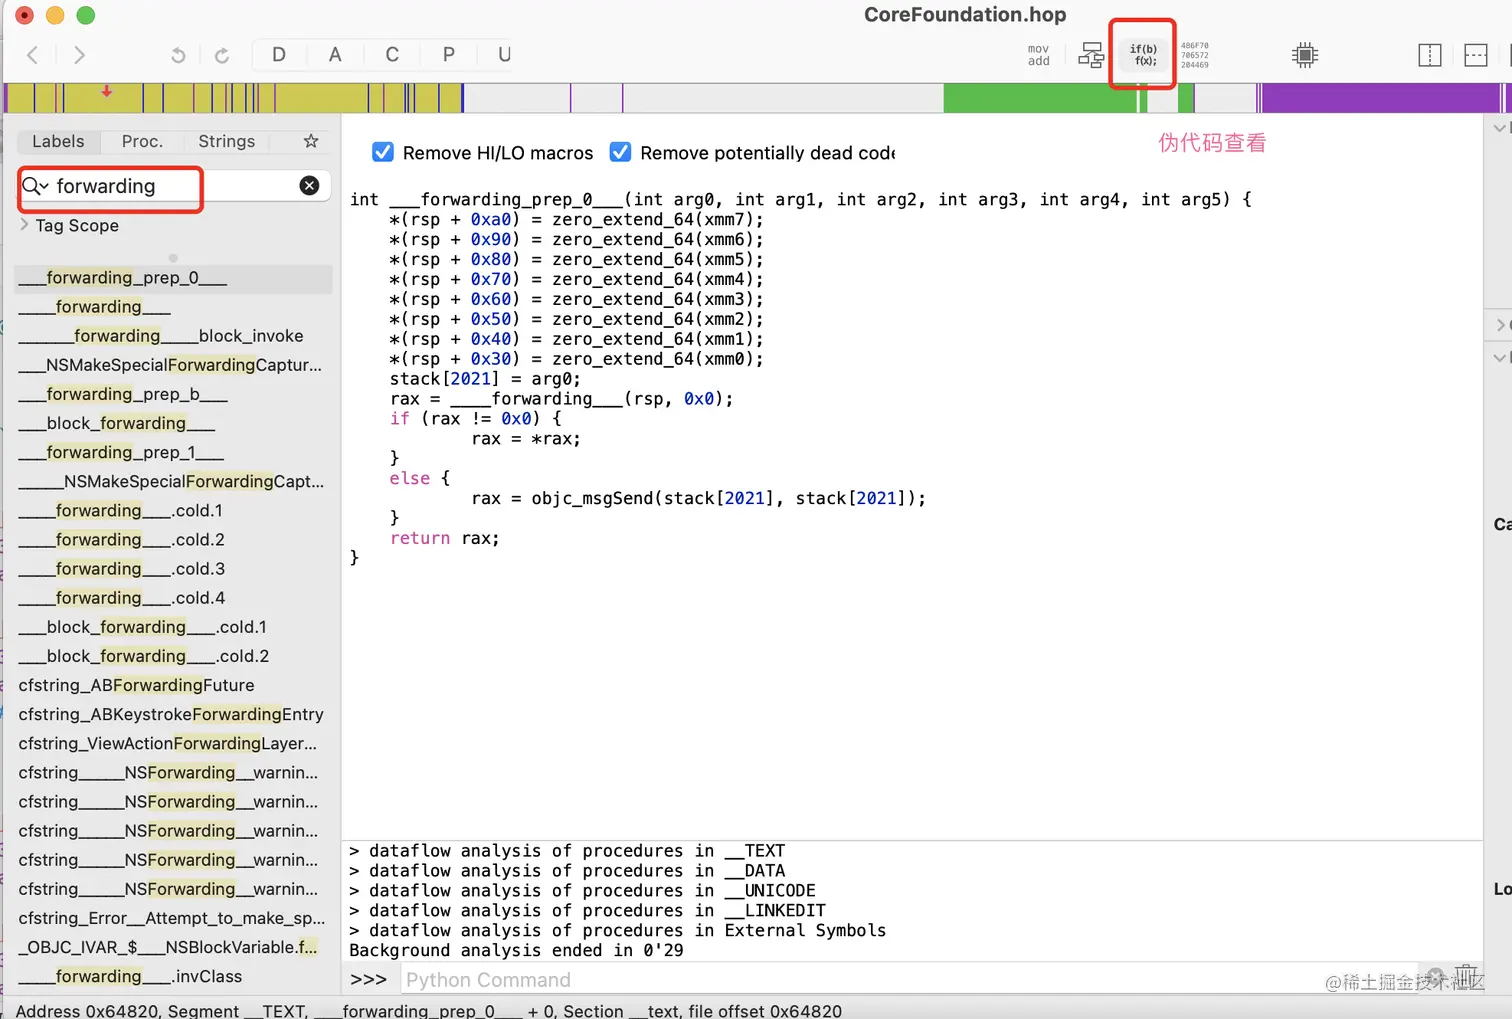Screen dimensions: 1512x1019
Task: Open the Strings tab
Action: click(x=226, y=141)
